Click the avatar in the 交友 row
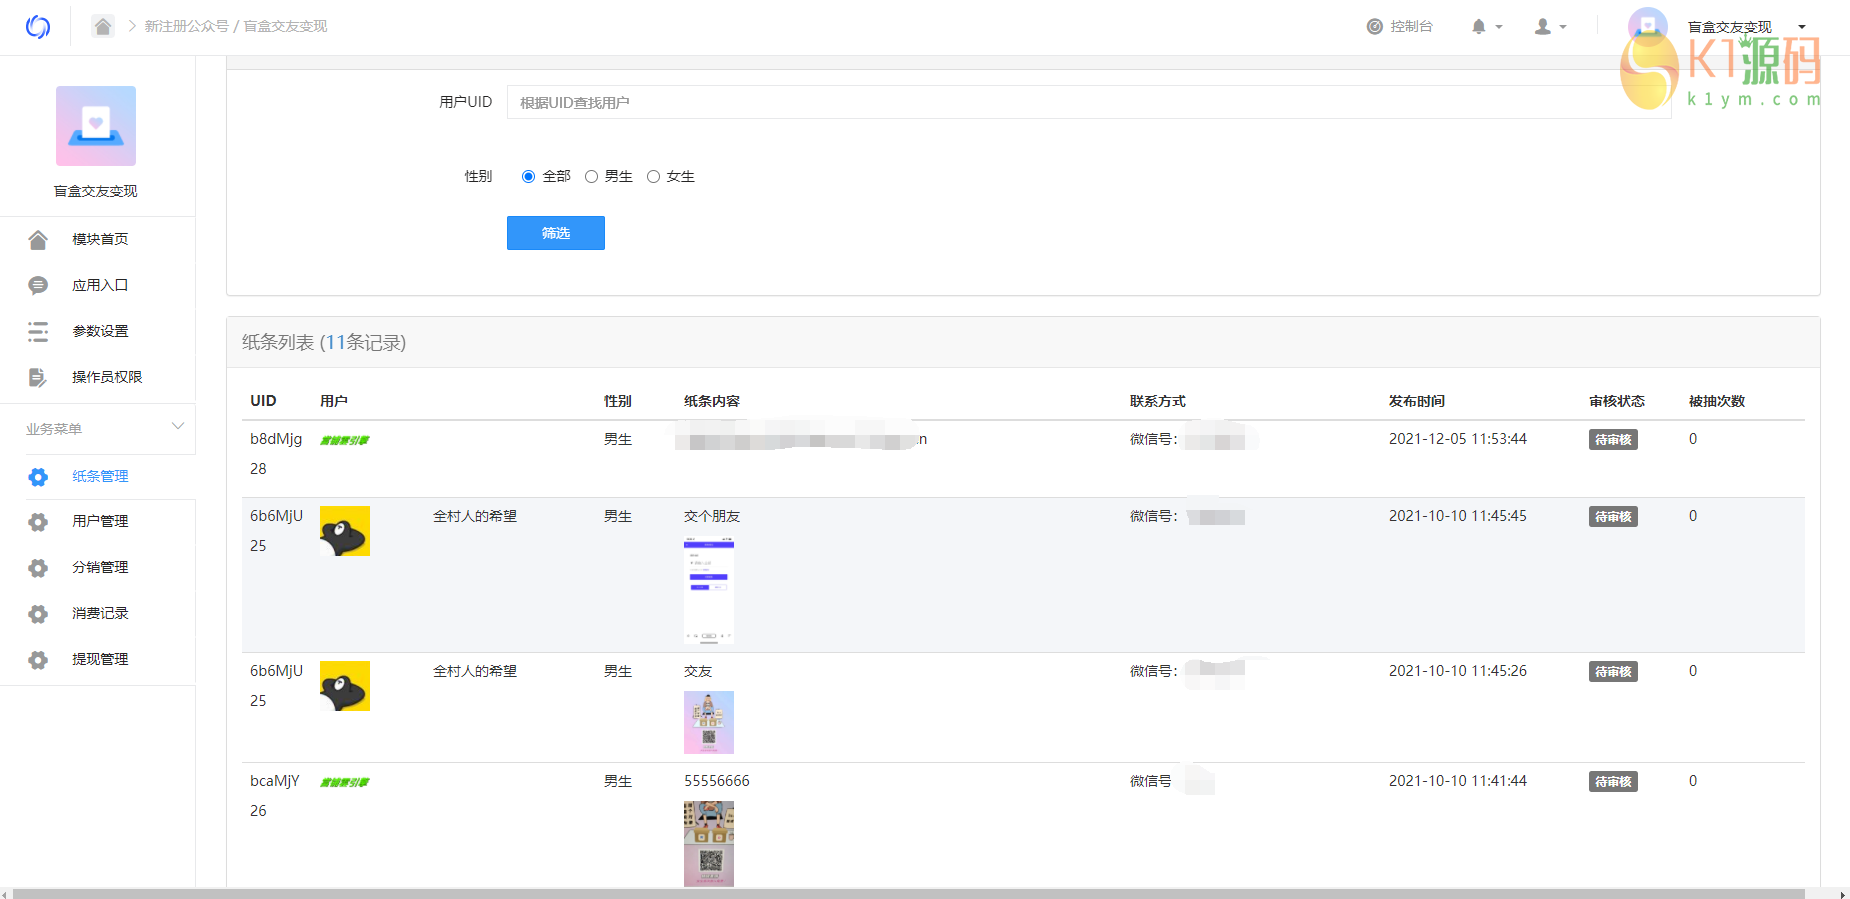The image size is (1850, 899). point(345,686)
